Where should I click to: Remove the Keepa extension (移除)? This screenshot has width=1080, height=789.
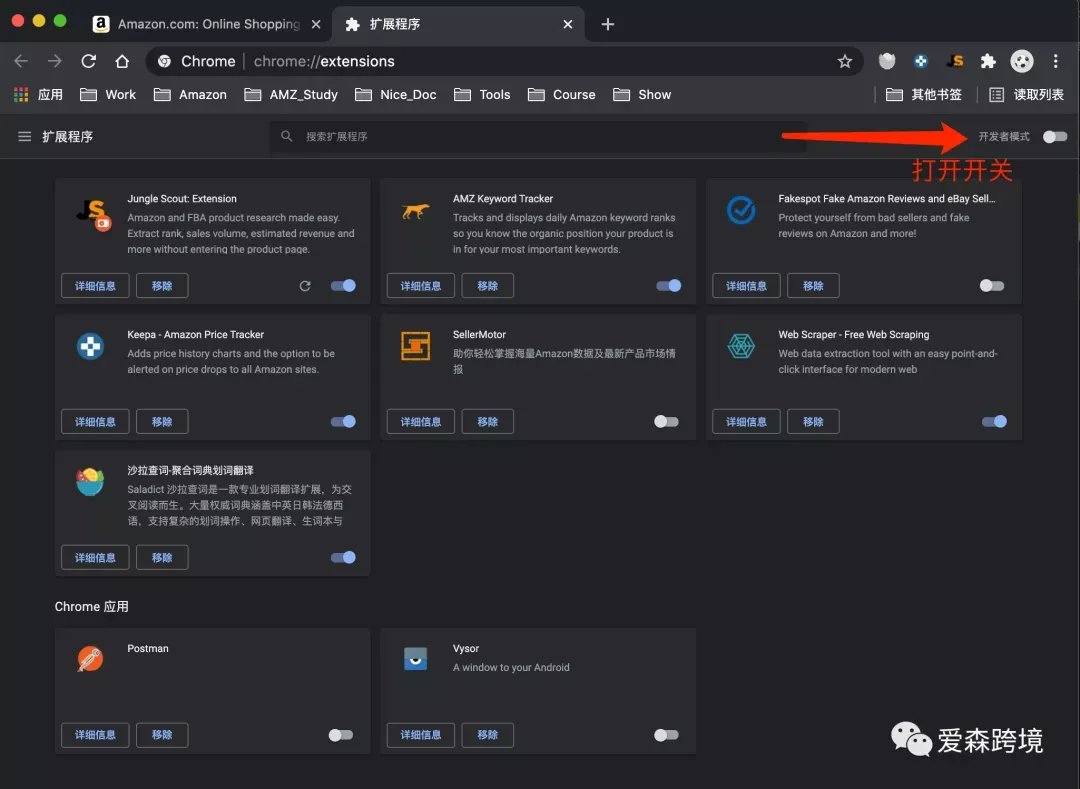(162, 421)
